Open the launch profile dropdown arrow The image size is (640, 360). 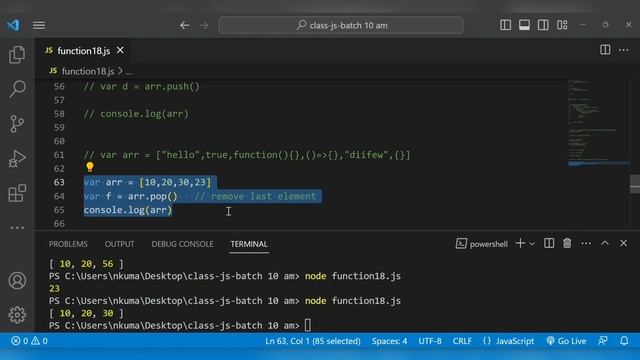[532, 244]
